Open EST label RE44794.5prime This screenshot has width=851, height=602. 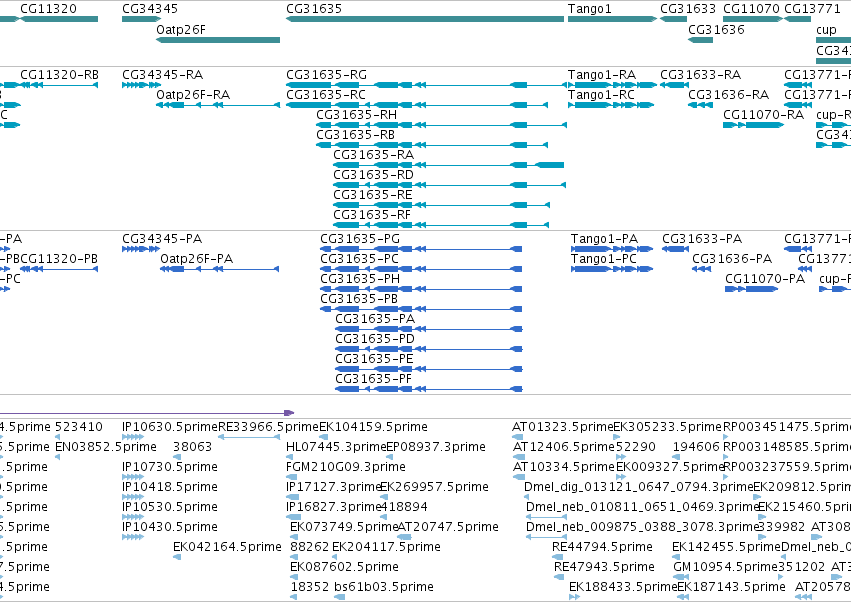602,547
